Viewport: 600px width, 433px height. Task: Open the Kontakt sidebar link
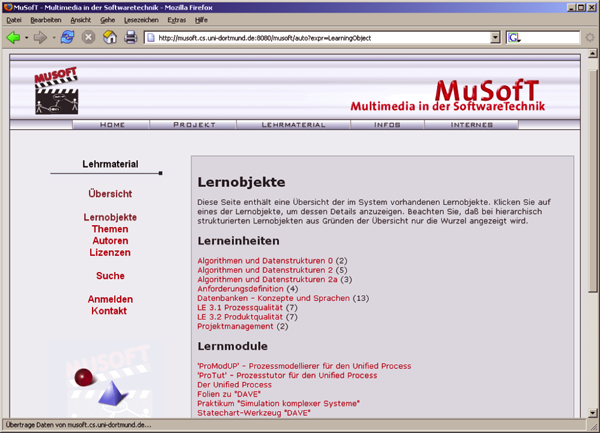pos(109,311)
